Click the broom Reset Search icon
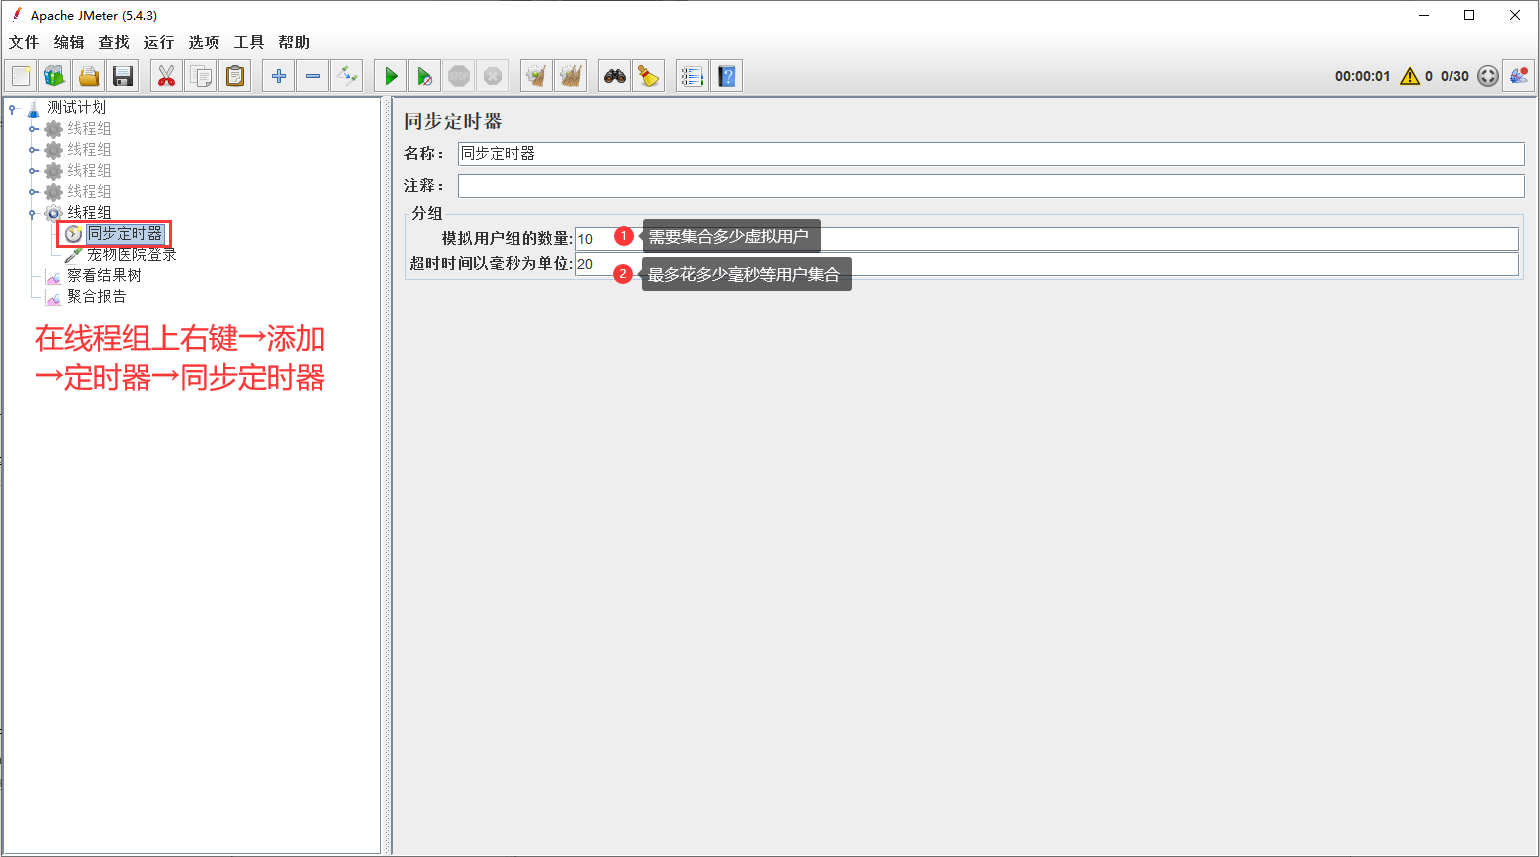The height and width of the screenshot is (857, 1540). point(649,76)
